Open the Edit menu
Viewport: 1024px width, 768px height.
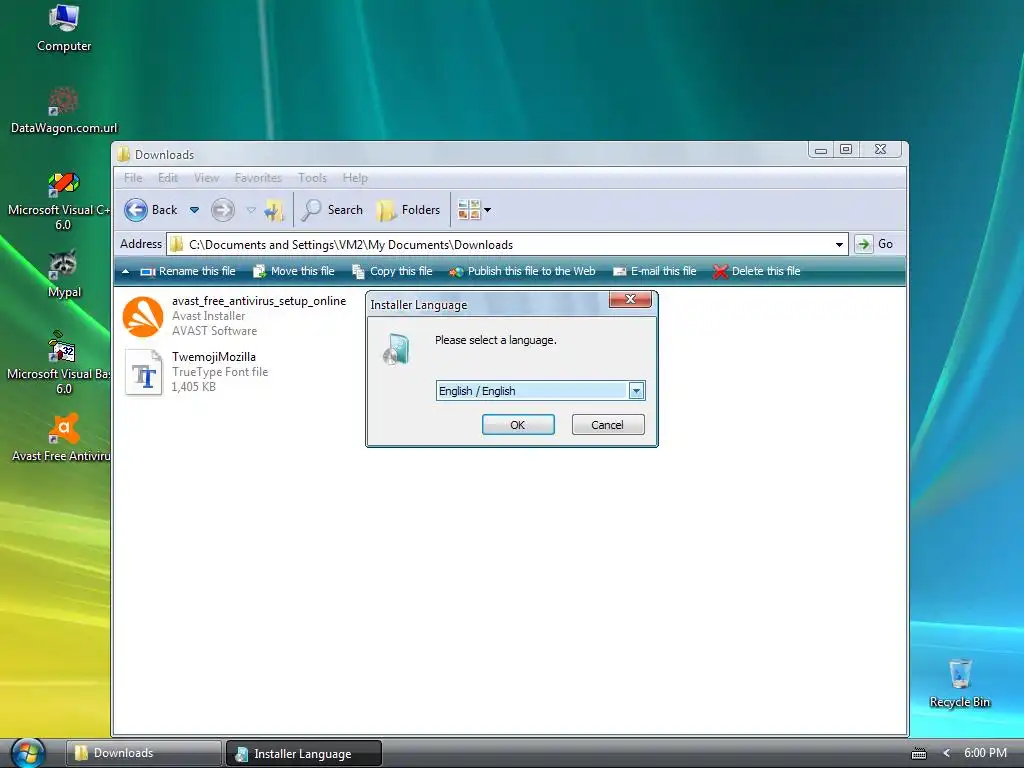click(168, 178)
